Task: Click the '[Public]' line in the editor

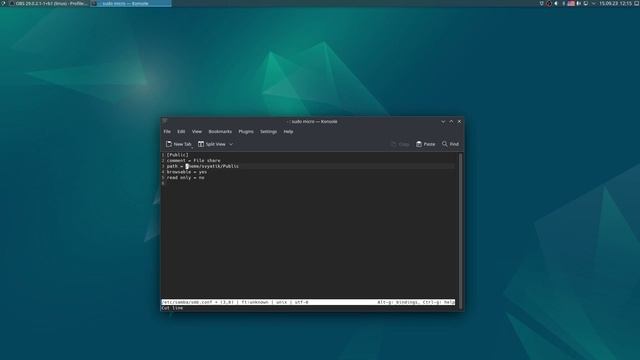Action: pos(178,155)
